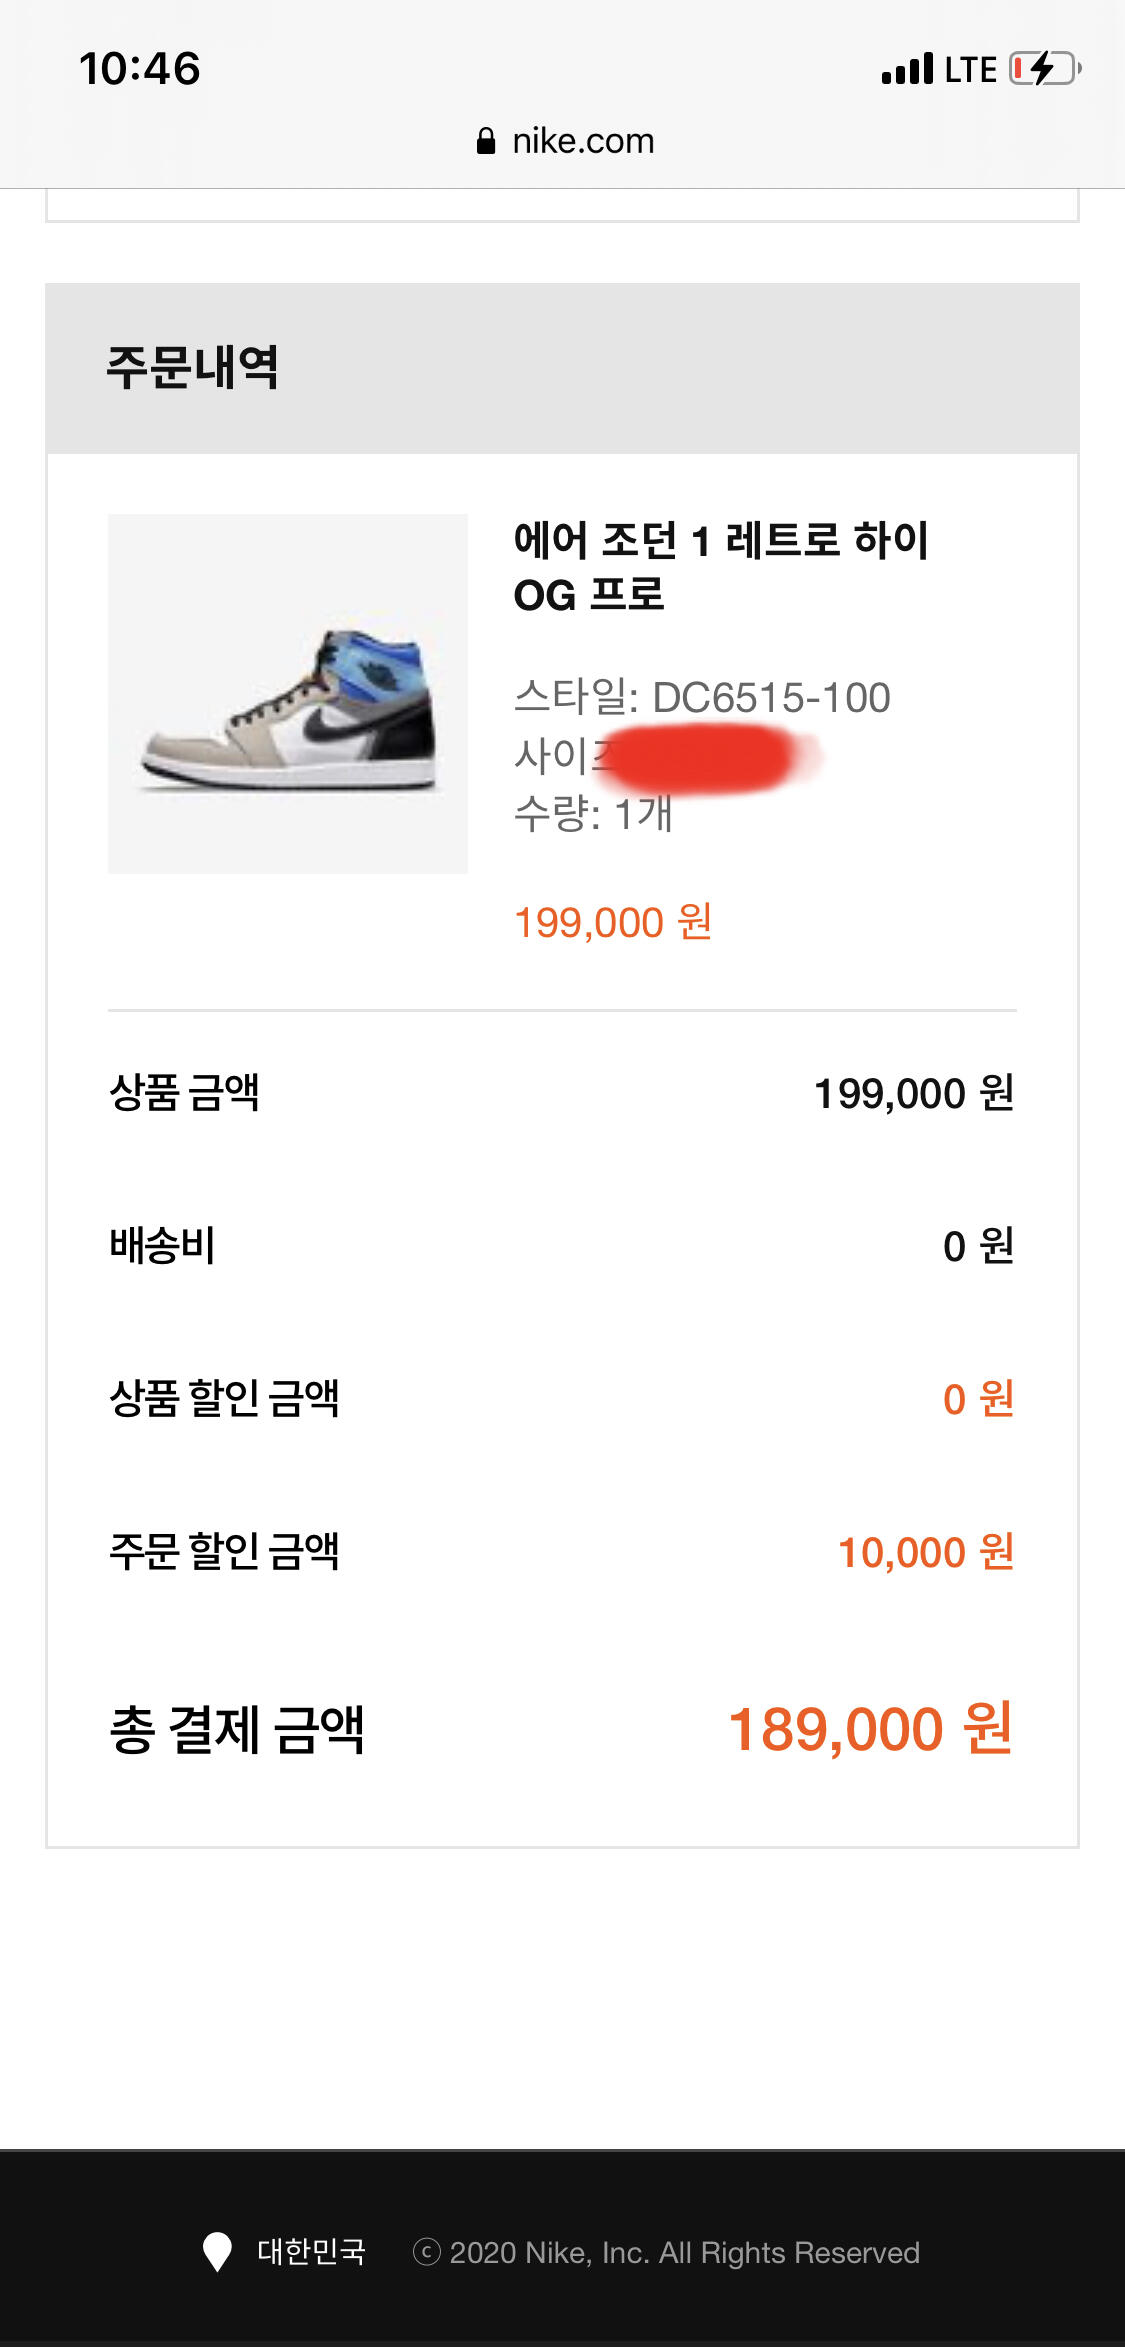Tap the 10:46 clock in status bar
This screenshot has width=1125, height=2347.
[140, 69]
